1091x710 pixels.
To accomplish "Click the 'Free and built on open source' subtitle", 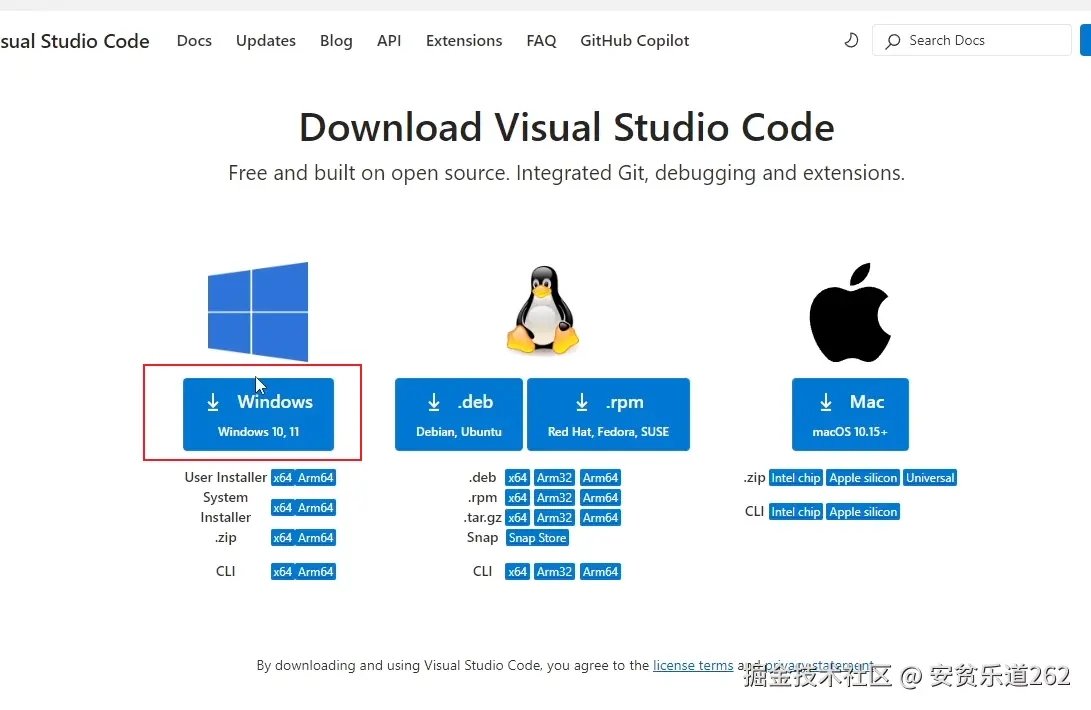I will (566, 173).
